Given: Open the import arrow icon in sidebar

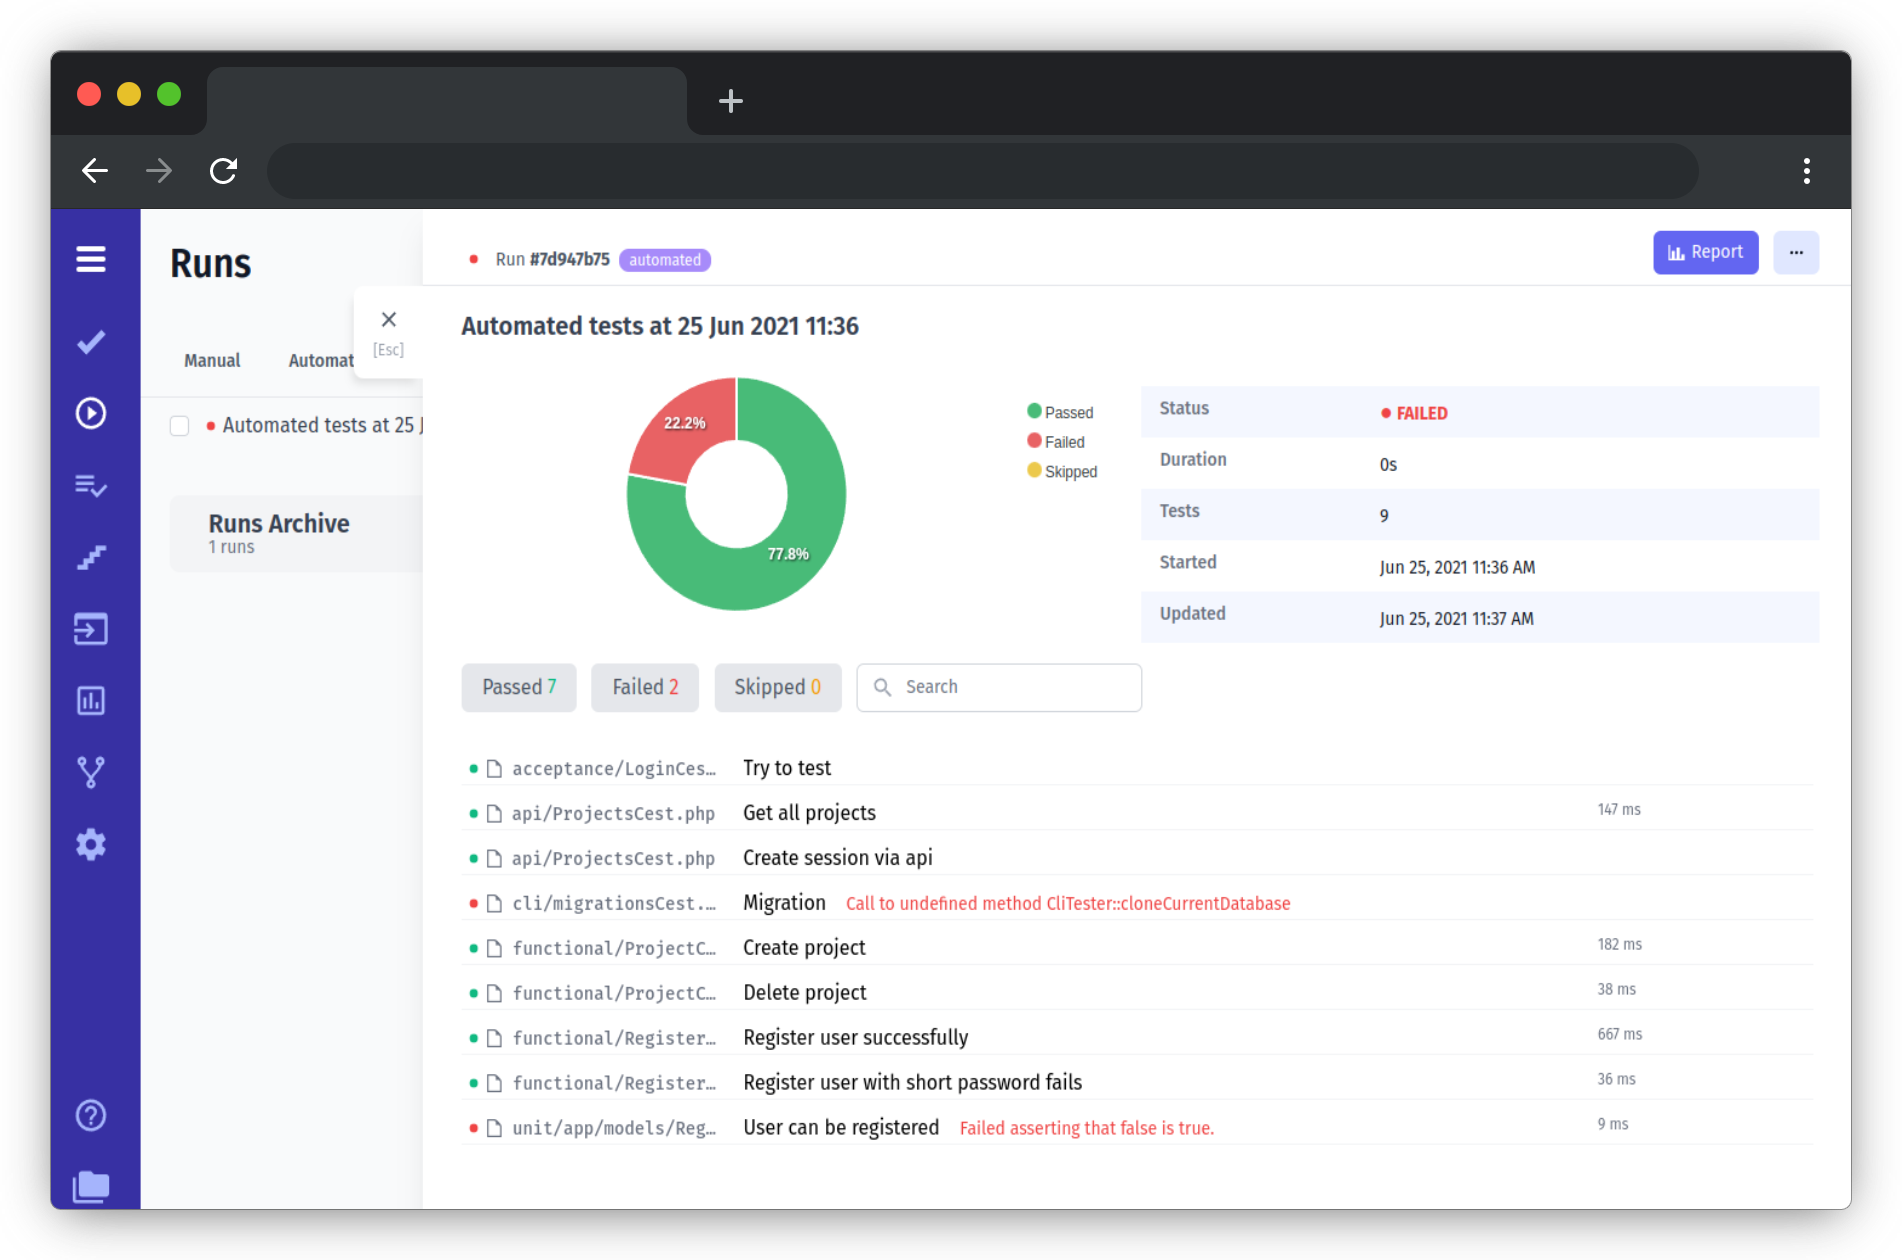Looking at the screenshot, I should click(91, 629).
